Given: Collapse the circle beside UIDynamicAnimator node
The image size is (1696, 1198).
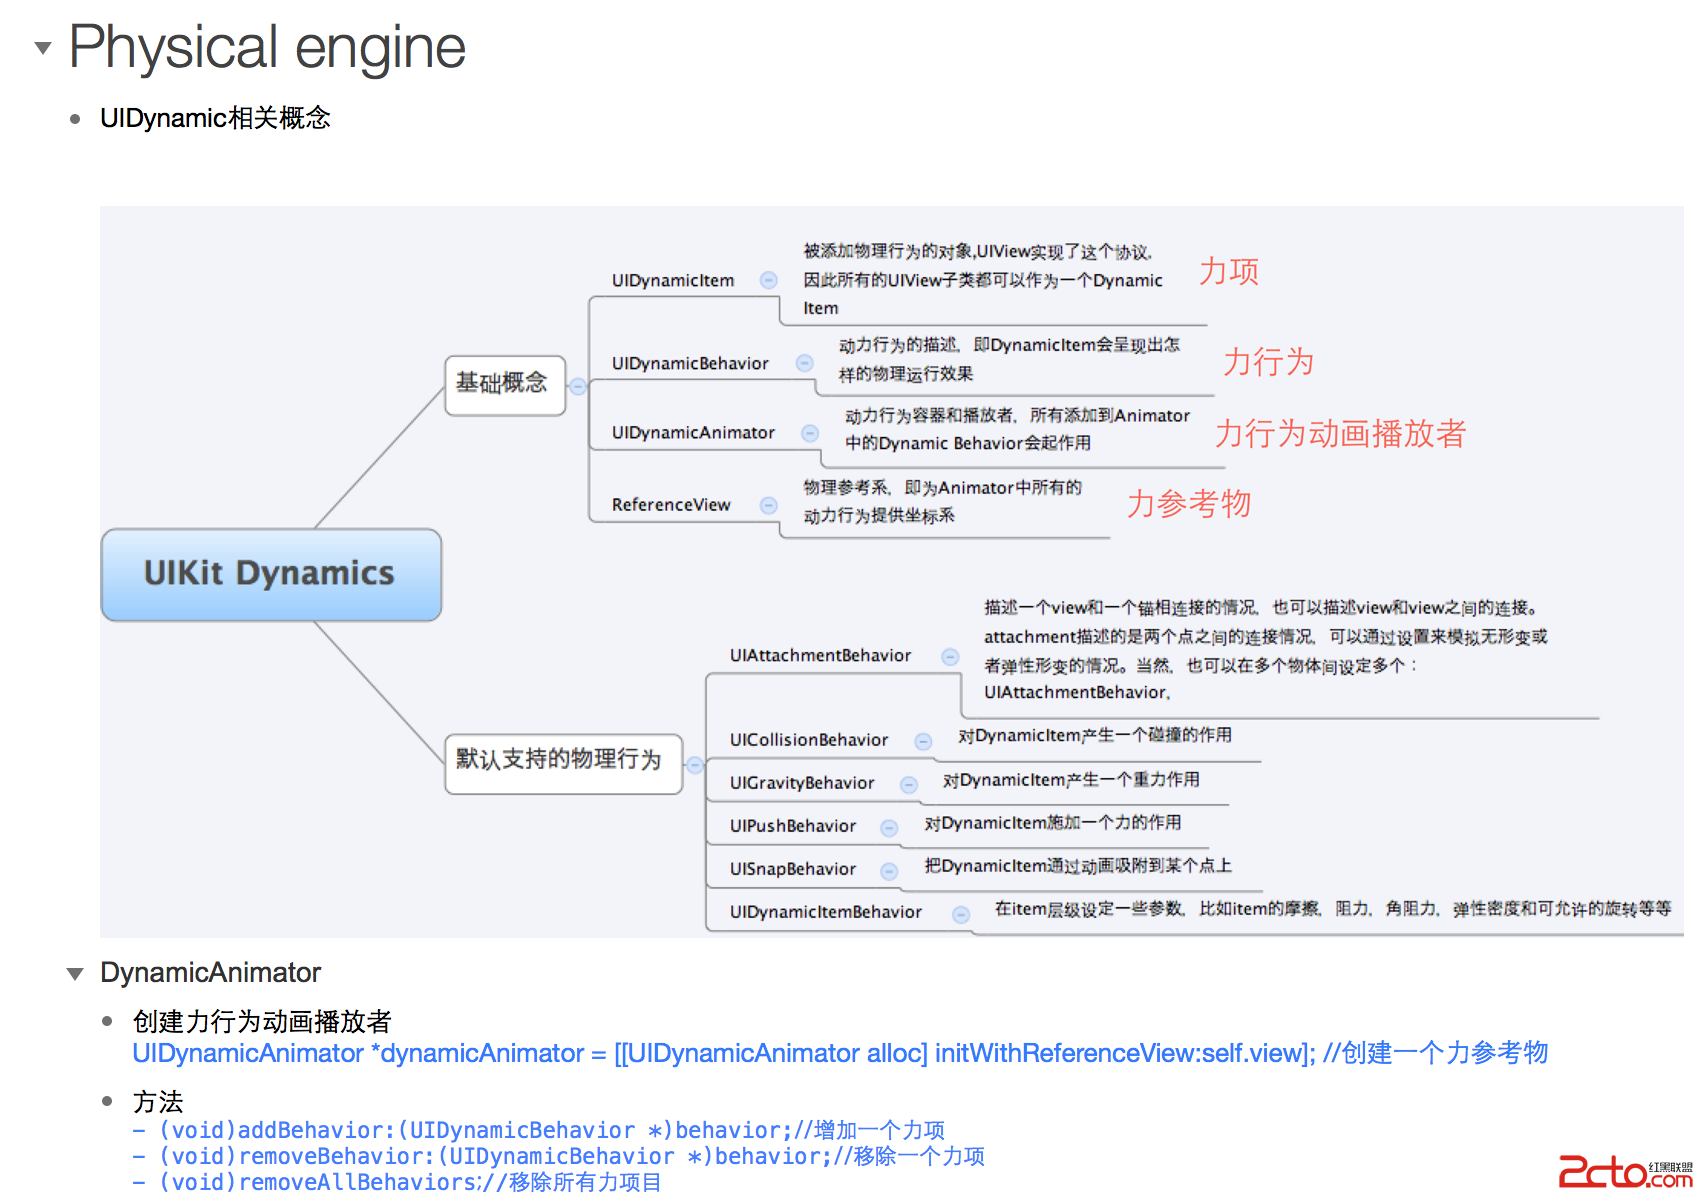Looking at the screenshot, I should pyautogui.click(x=810, y=433).
